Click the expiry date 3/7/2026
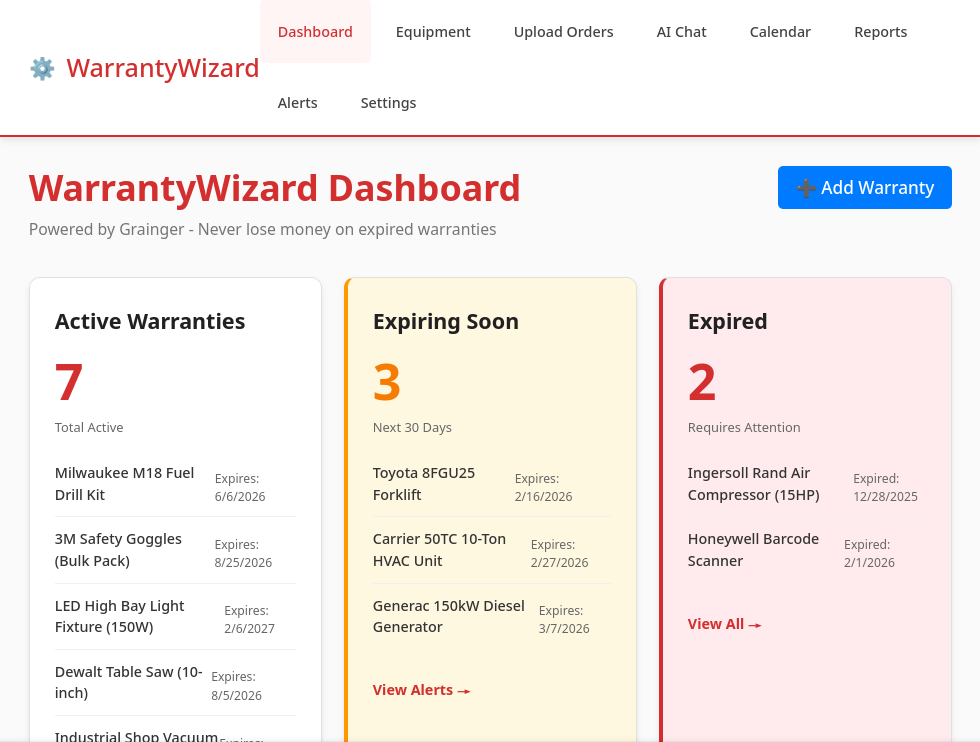Image resolution: width=980 pixels, height=742 pixels. click(564, 628)
